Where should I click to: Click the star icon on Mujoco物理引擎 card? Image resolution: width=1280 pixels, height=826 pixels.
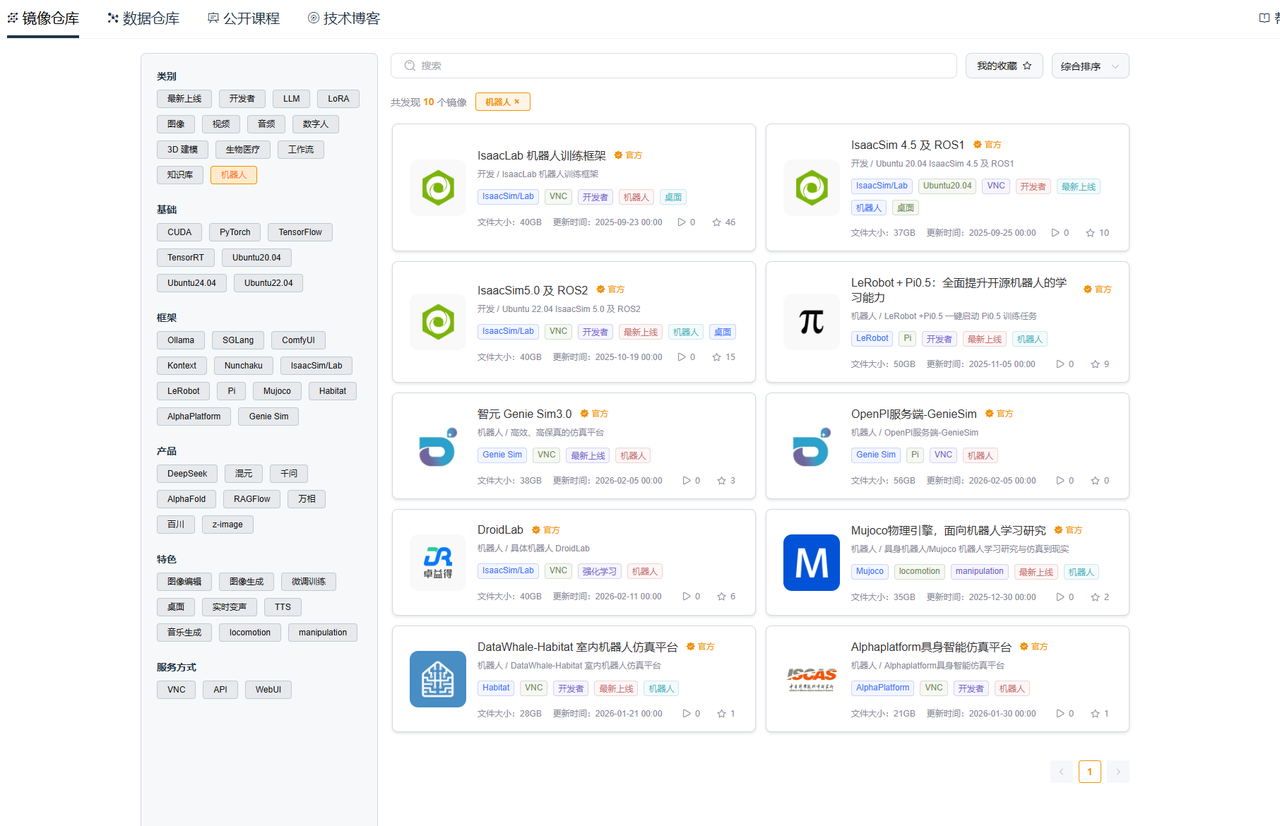(x=1095, y=597)
